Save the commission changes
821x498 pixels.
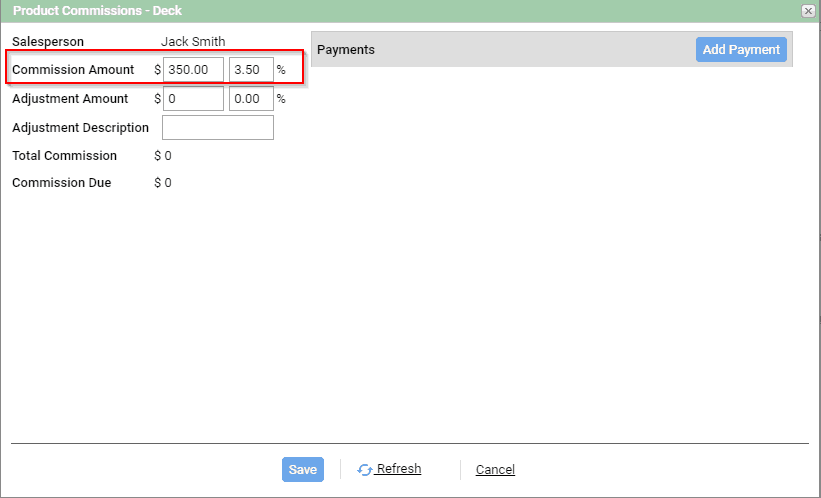303,469
